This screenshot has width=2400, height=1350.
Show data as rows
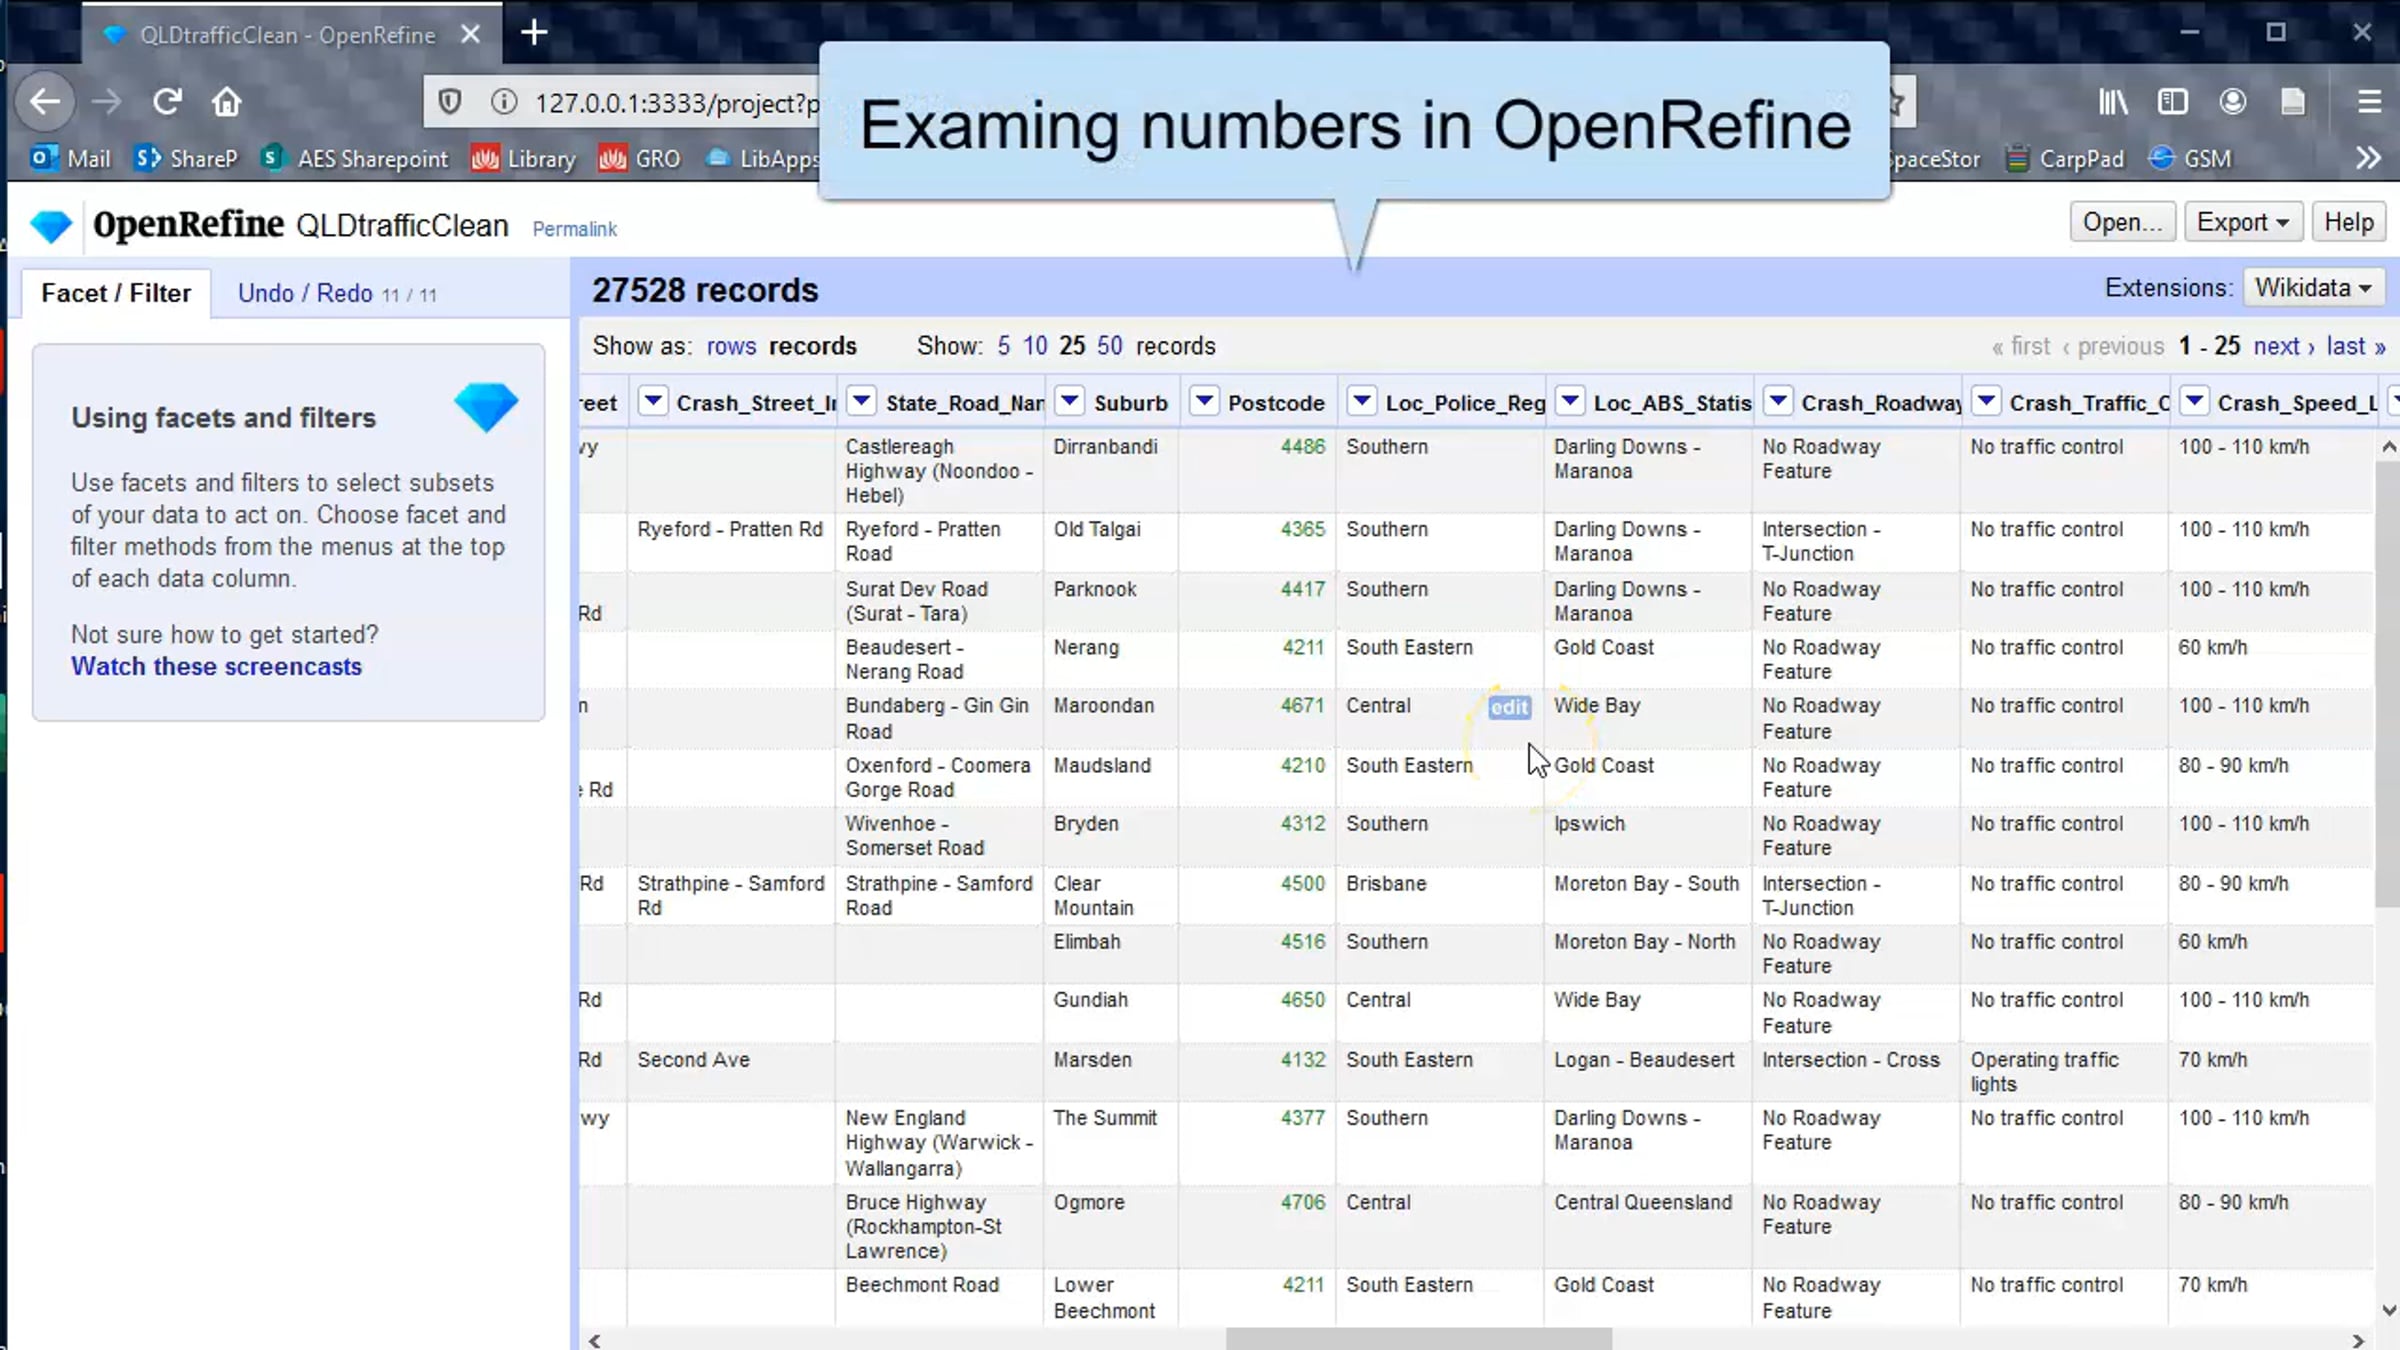[x=731, y=346]
